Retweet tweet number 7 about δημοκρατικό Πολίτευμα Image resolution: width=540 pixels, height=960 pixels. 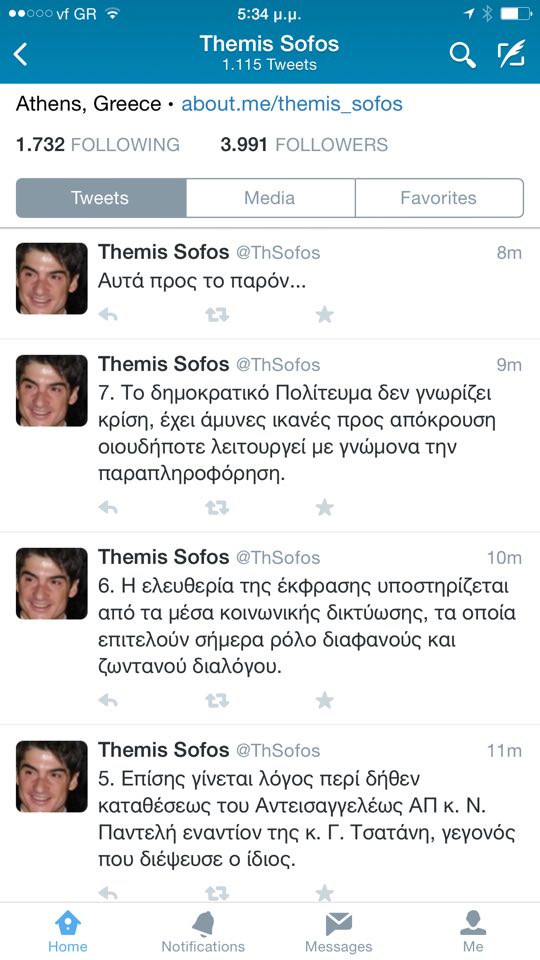(x=217, y=508)
